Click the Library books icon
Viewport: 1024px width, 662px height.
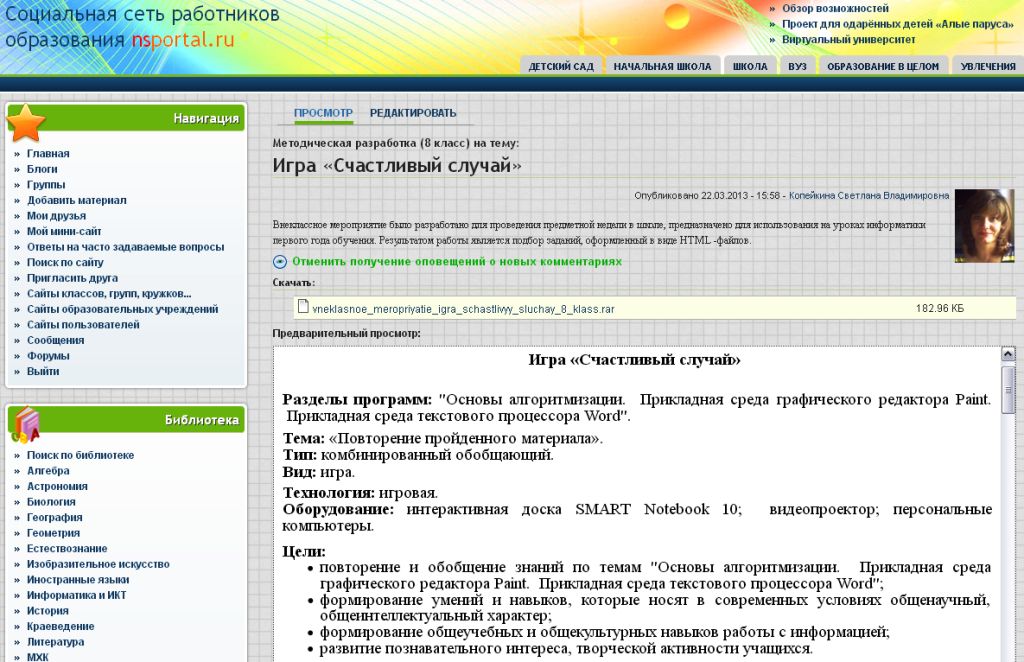[x=26, y=424]
